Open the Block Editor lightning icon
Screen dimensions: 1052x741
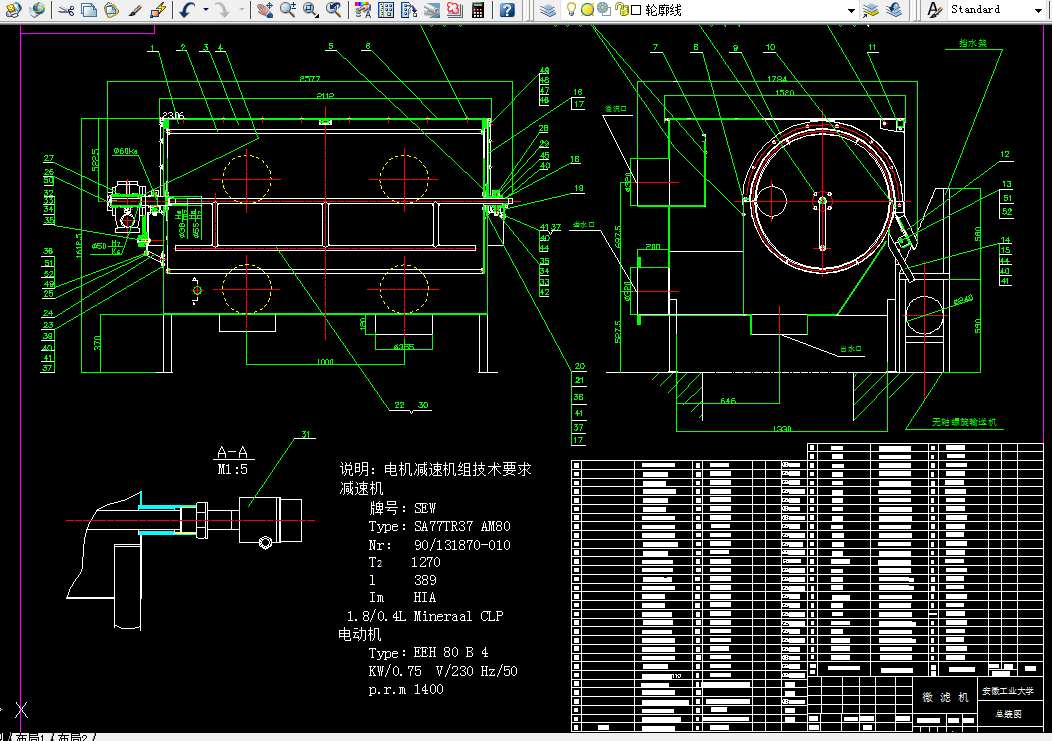pyautogui.click(x=158, y=9)
